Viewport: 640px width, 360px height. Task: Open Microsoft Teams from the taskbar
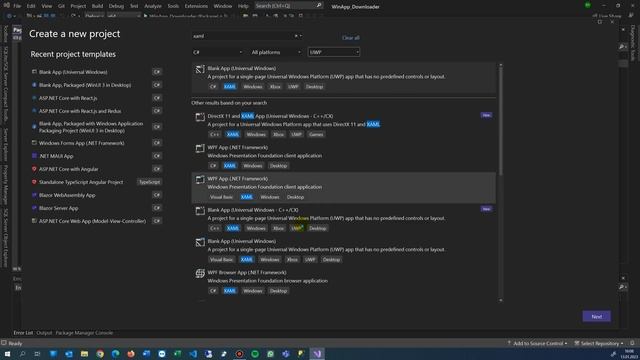(286, 353)
